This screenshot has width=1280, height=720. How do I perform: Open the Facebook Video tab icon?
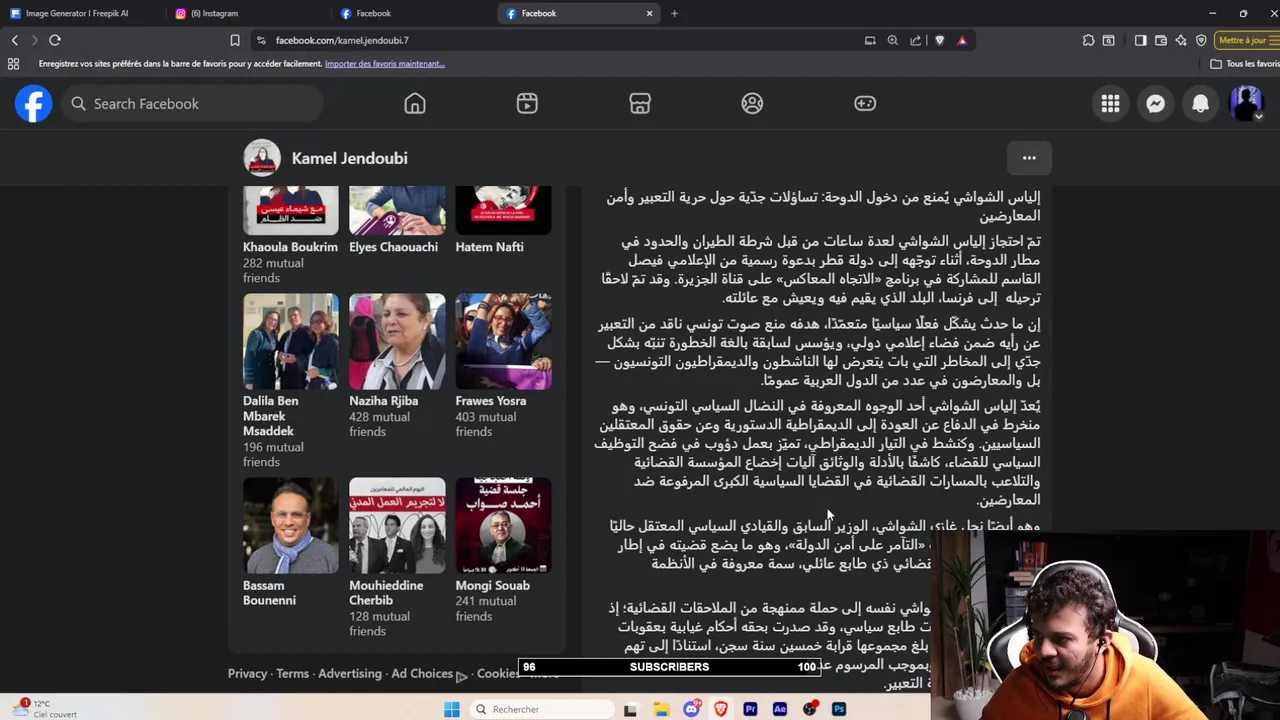pyautogui.click(x=527, y=104)
